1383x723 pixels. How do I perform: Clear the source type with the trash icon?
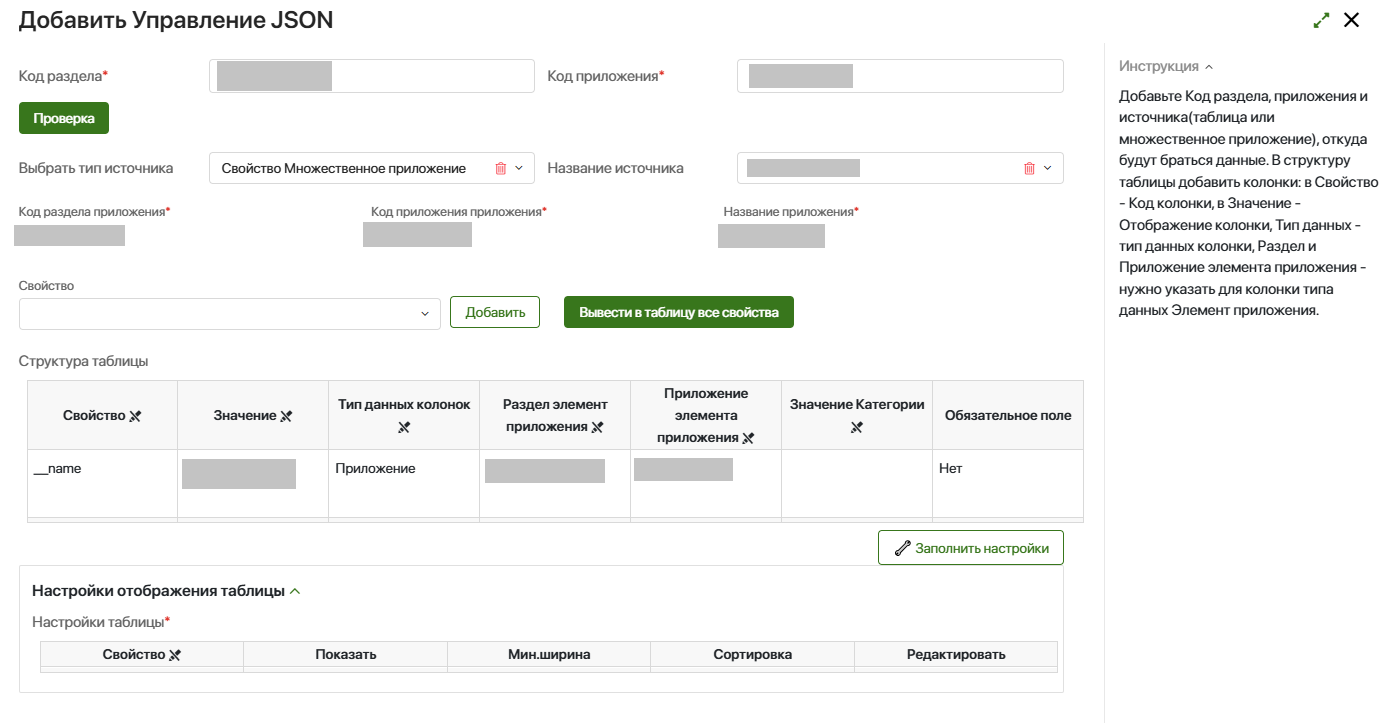click(501, 168)
